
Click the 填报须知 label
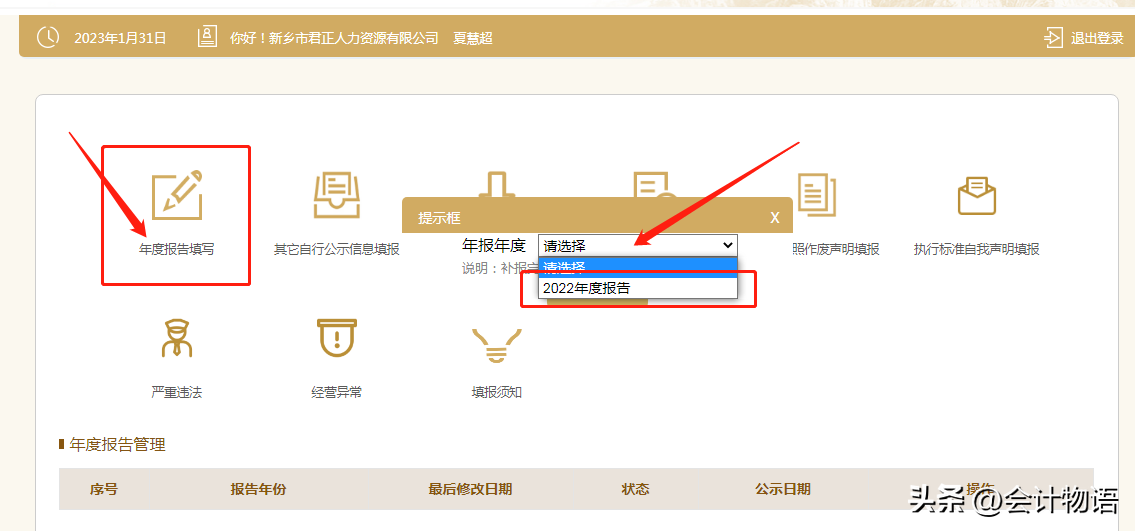coord(496,393)
